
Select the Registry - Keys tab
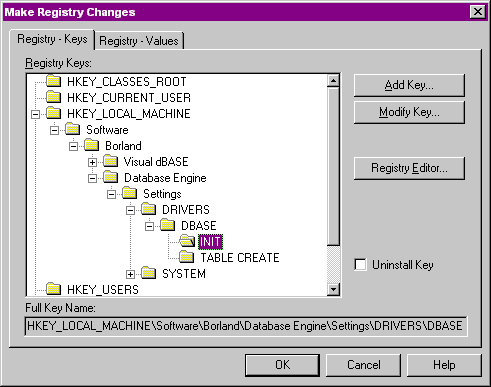pyautogui.click(x=52, y=39)
